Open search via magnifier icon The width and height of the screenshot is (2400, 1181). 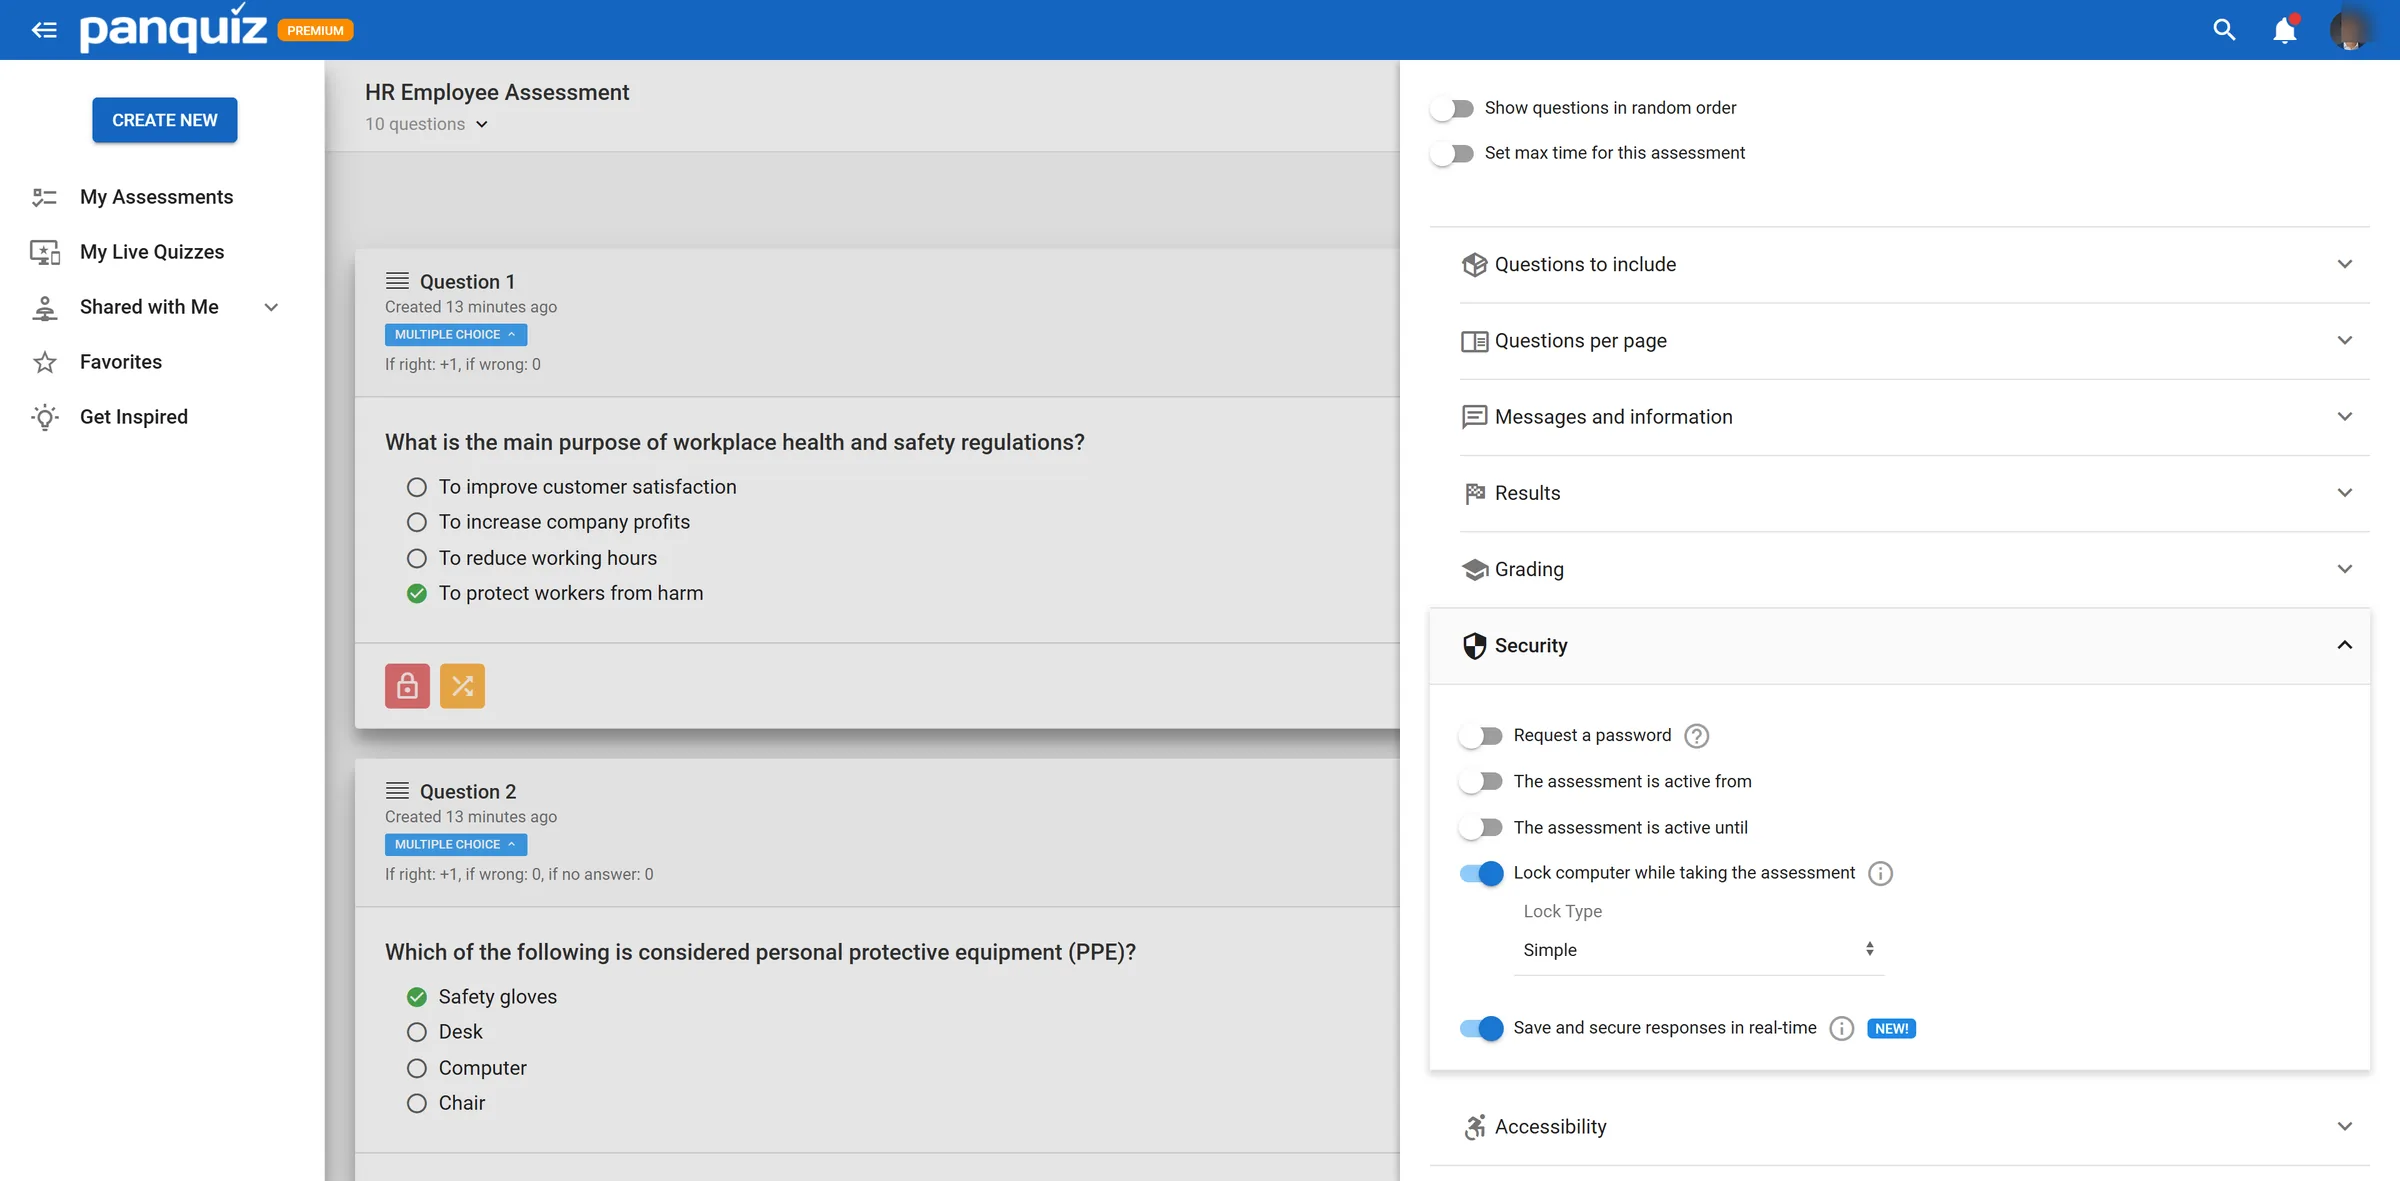click(x=2224, y=30)
